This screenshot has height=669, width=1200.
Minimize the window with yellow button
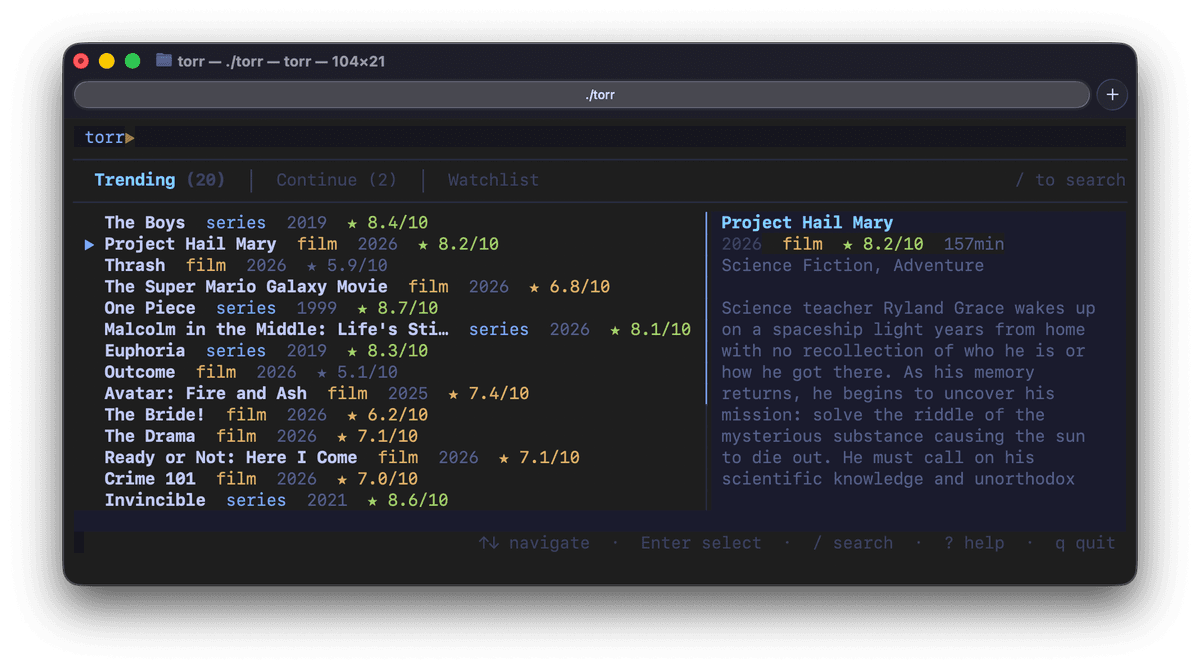point(106,61)
